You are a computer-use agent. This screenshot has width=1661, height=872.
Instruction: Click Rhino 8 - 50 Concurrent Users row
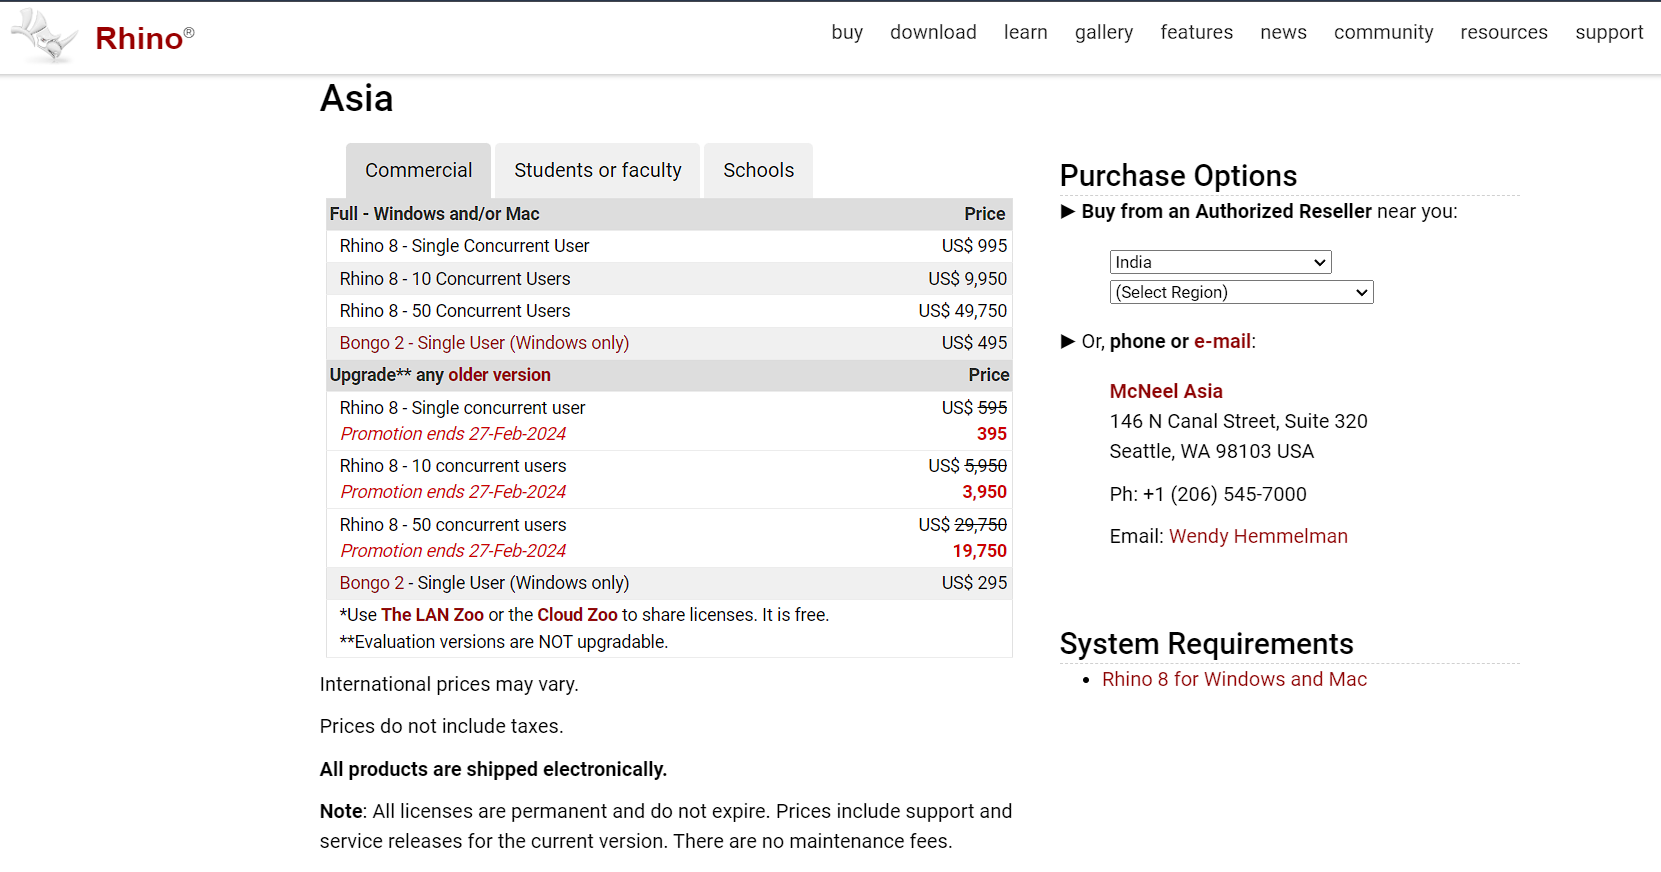(669, 311)
